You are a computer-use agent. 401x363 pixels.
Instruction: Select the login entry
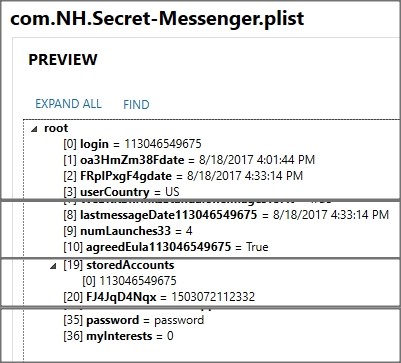132,144
